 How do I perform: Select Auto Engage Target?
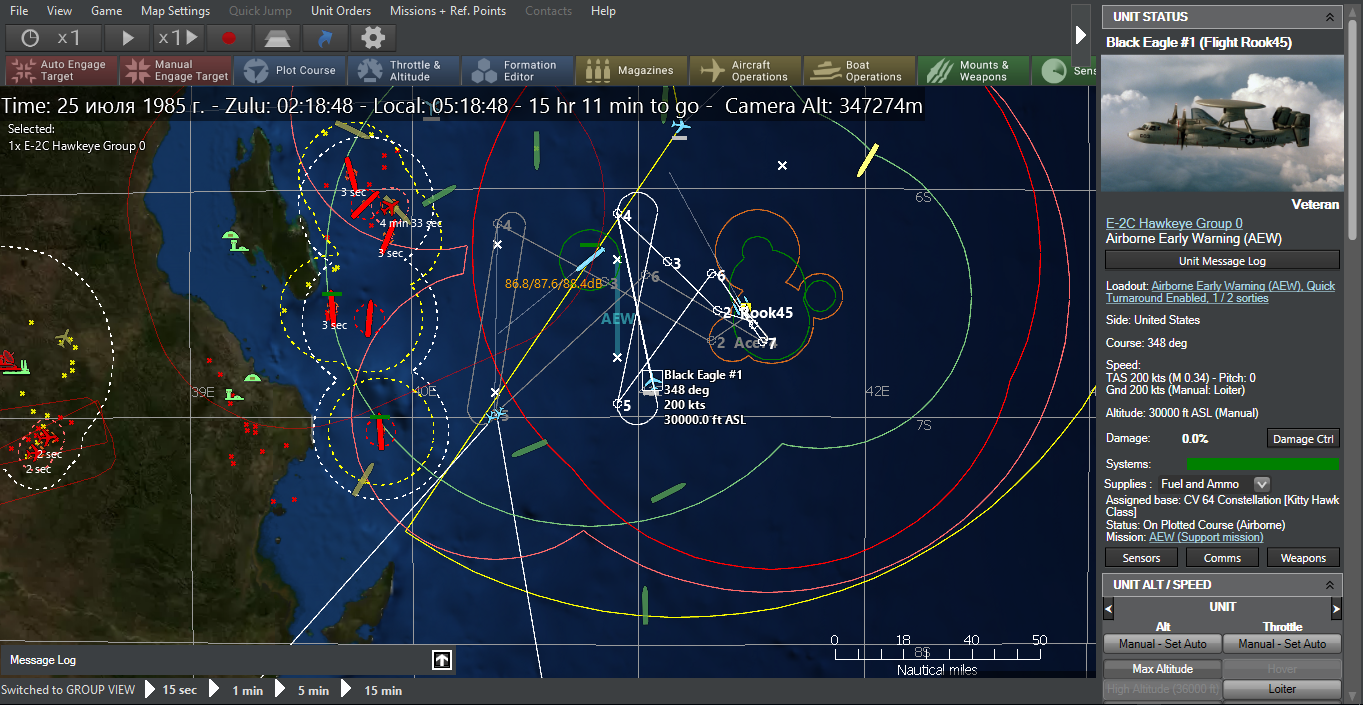point(61,71)
